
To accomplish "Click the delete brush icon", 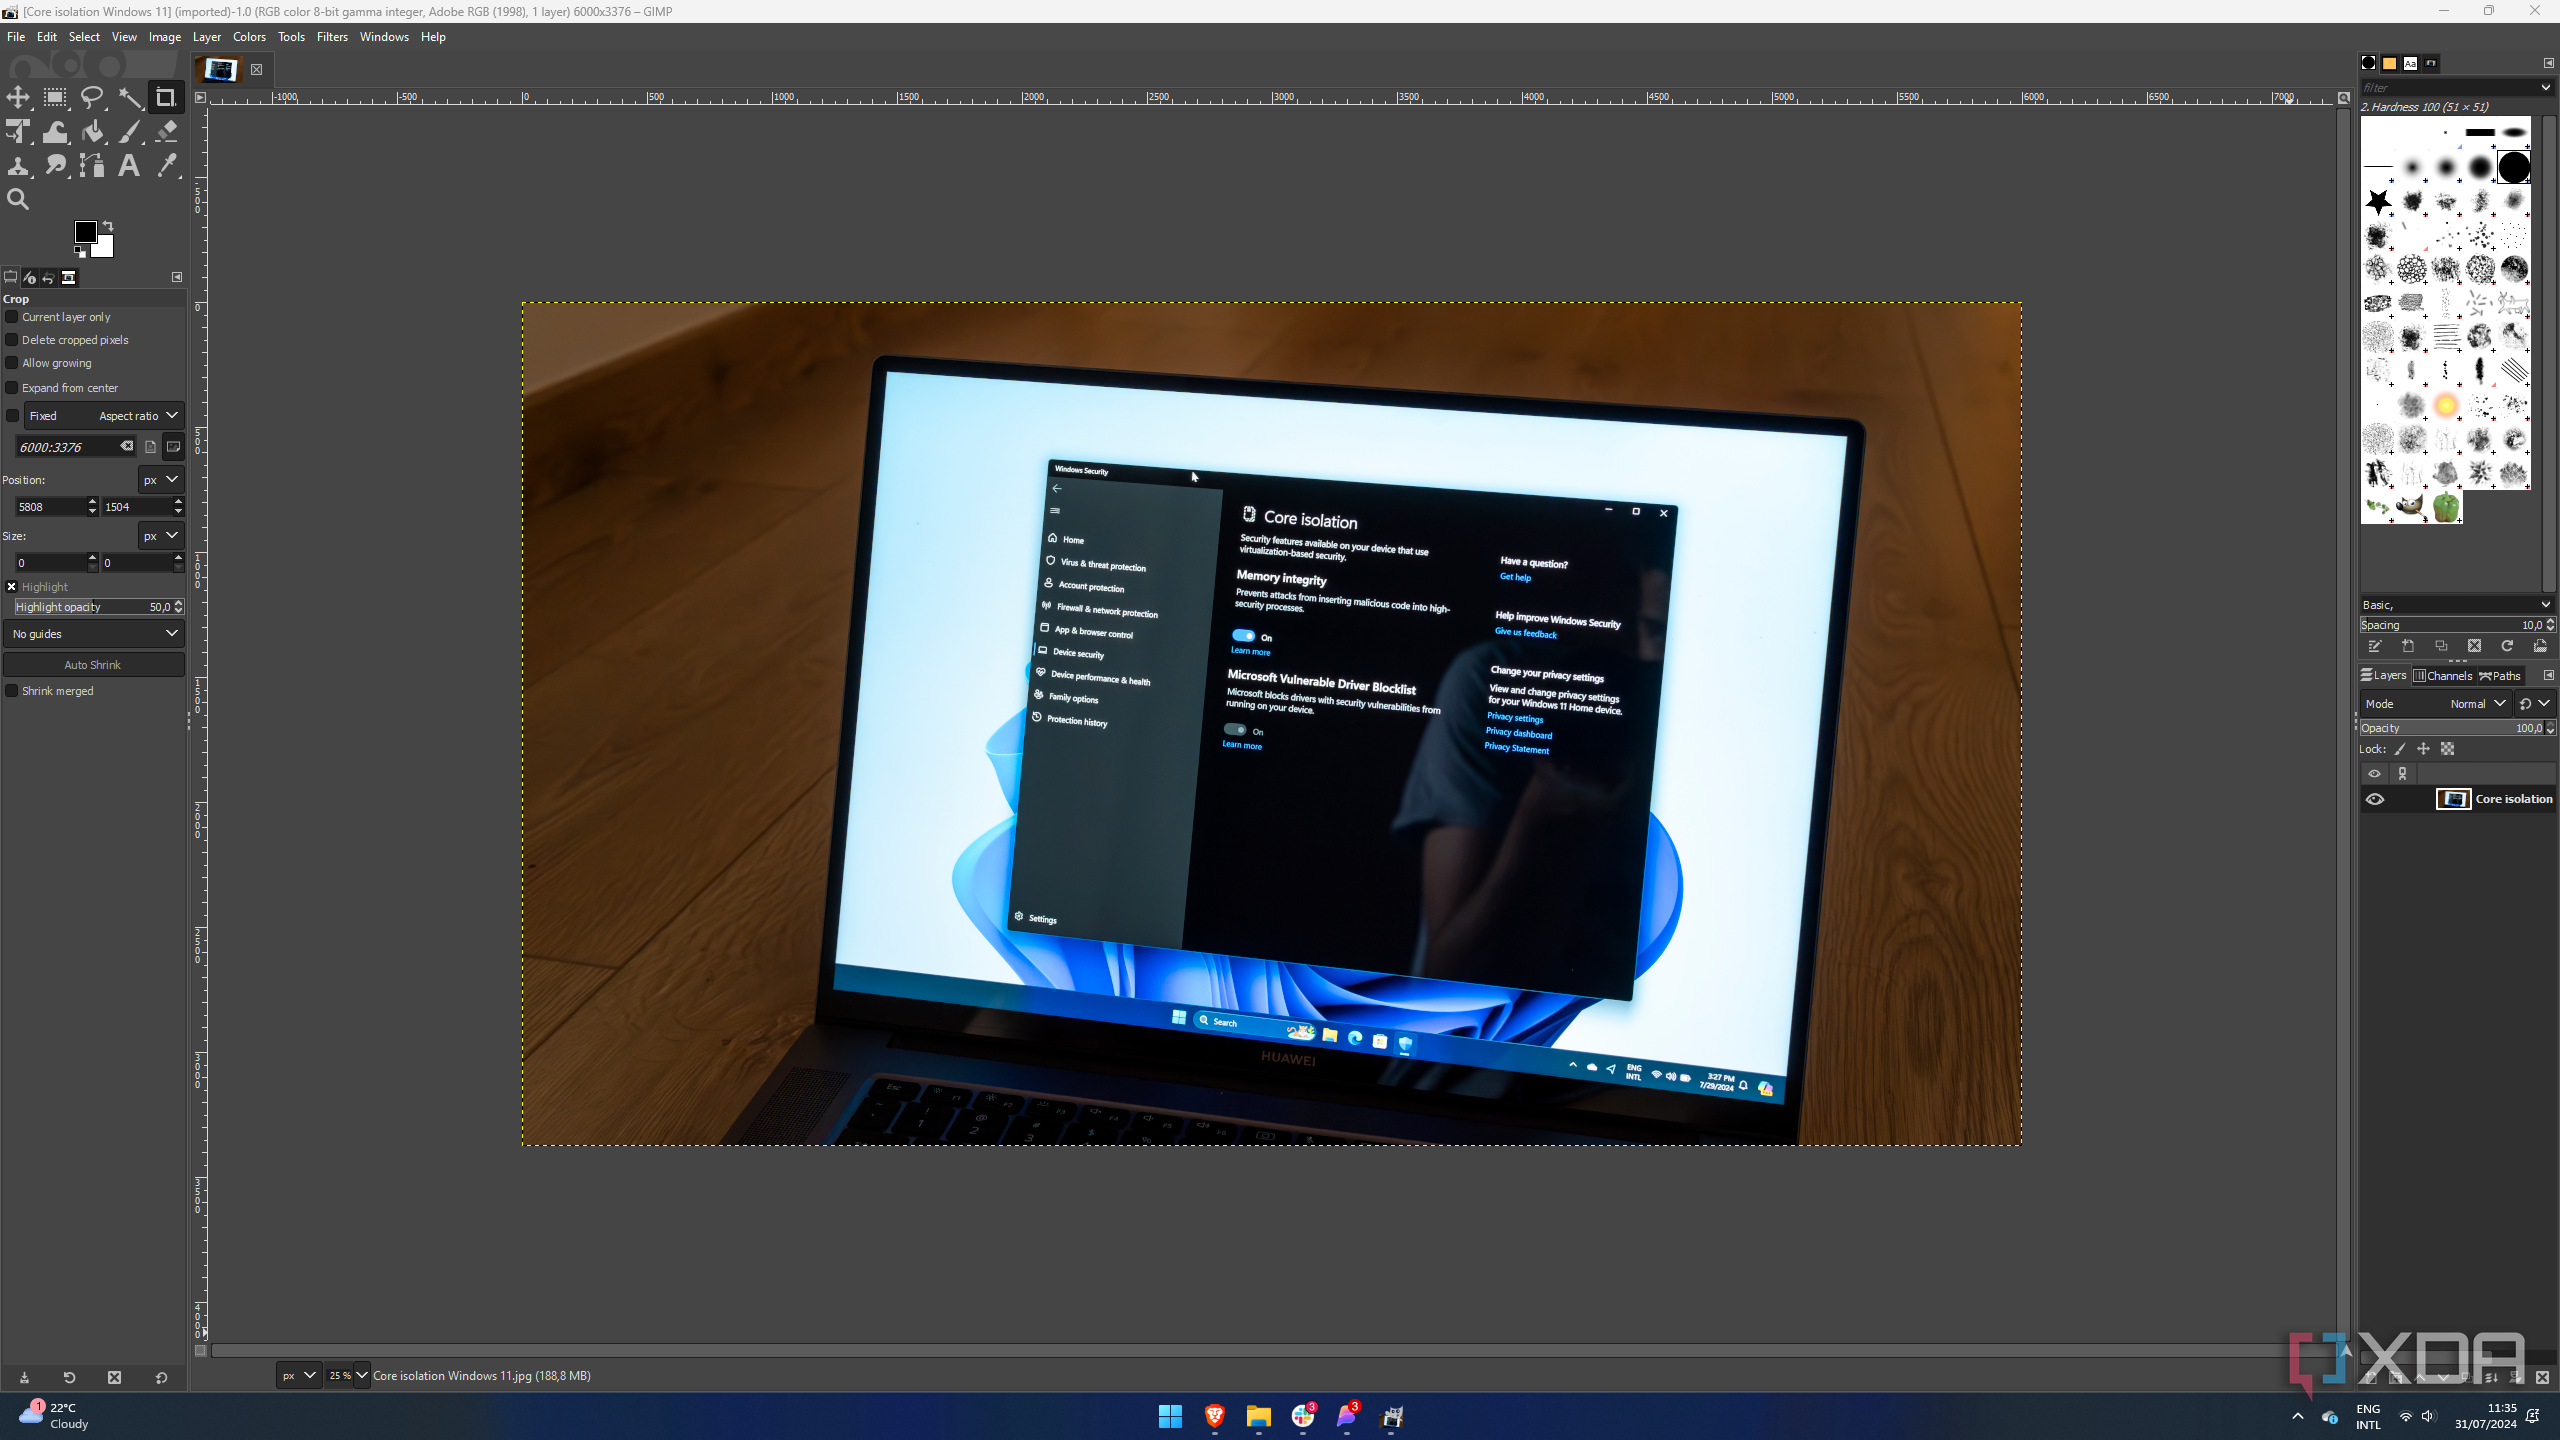I will 2474,646.
